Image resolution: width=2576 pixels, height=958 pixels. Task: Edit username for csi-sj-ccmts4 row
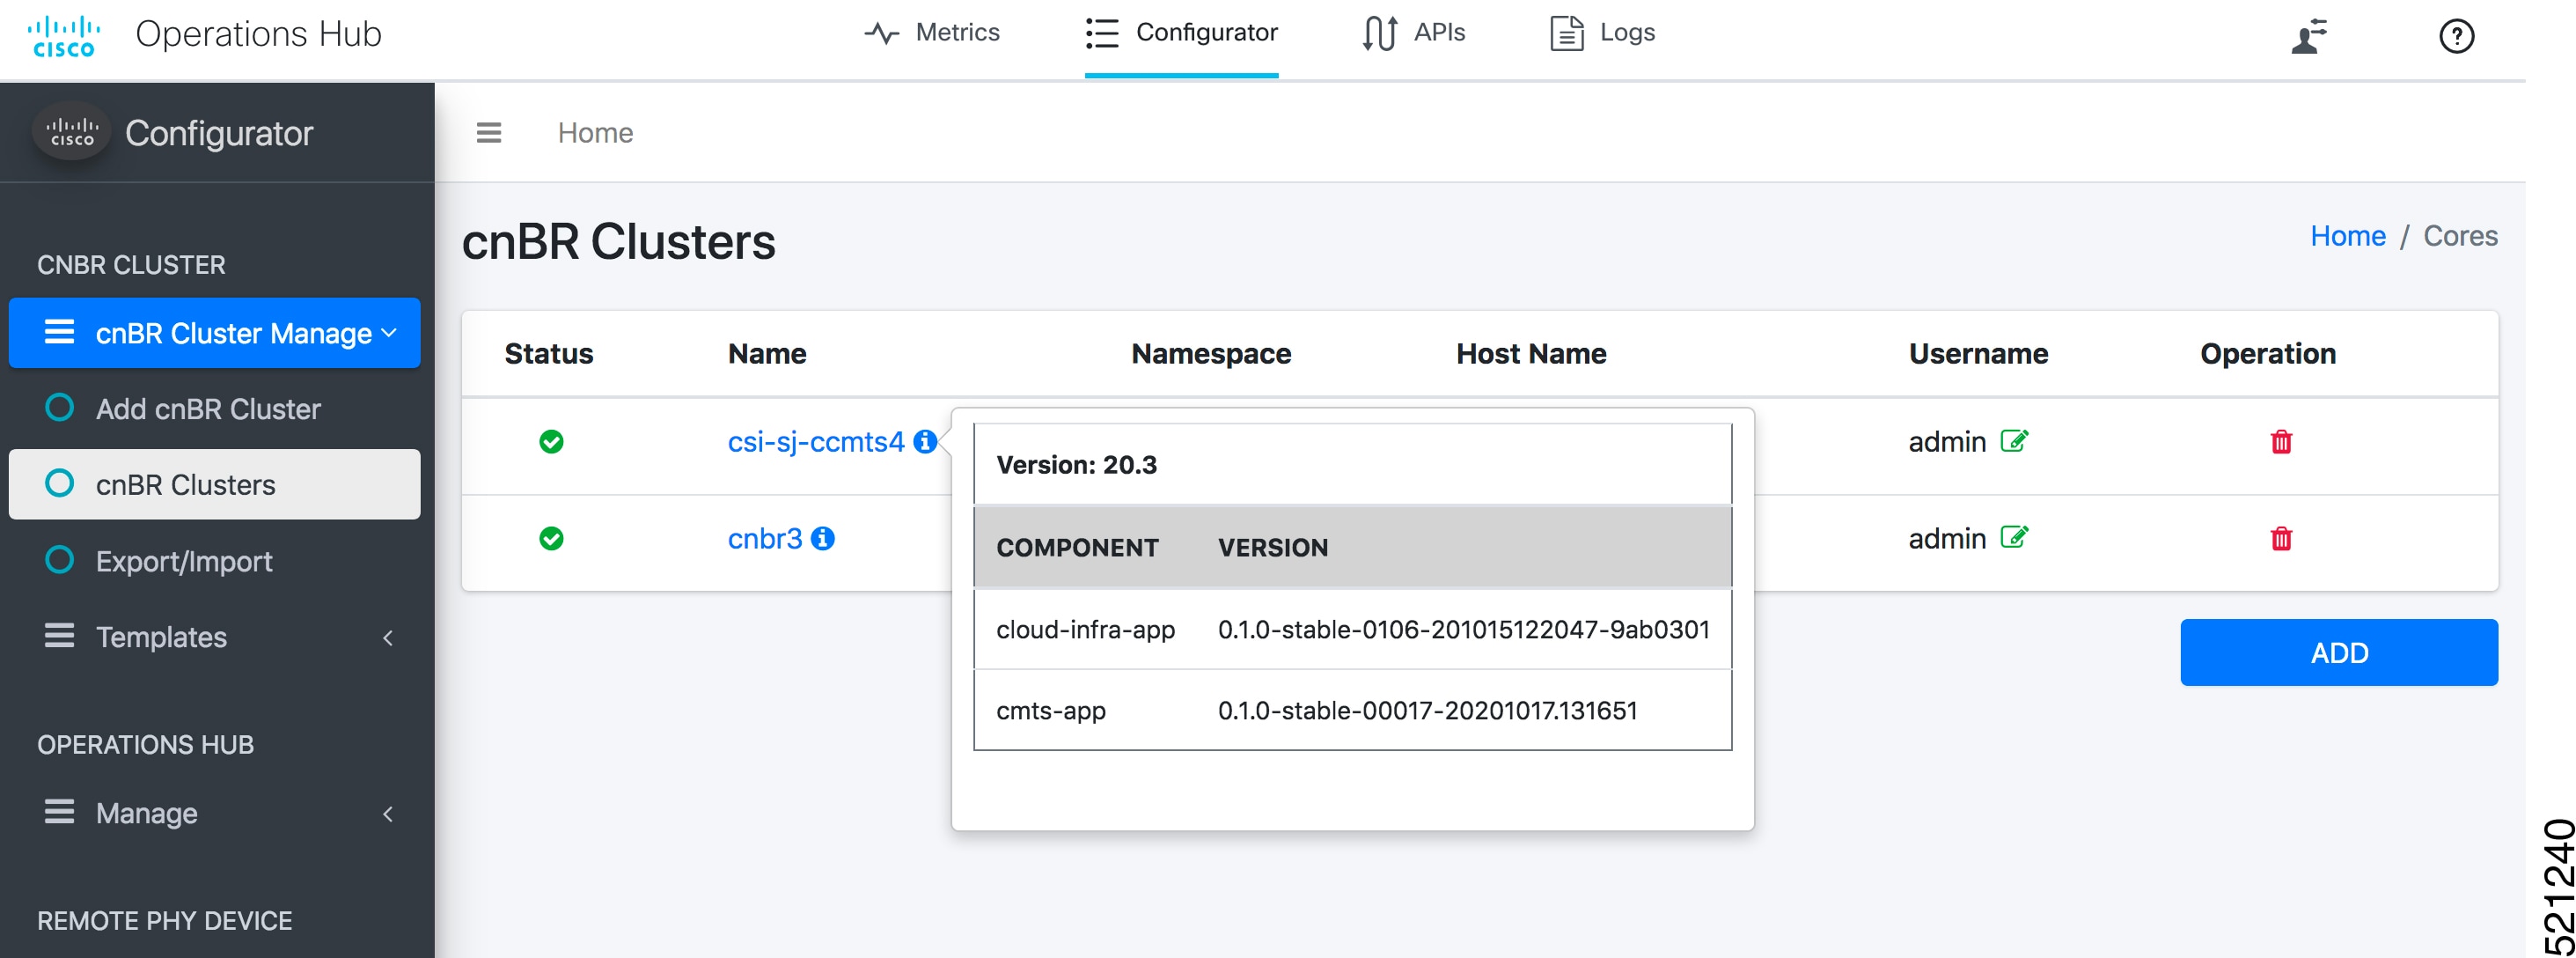[x=2014, y=440]
